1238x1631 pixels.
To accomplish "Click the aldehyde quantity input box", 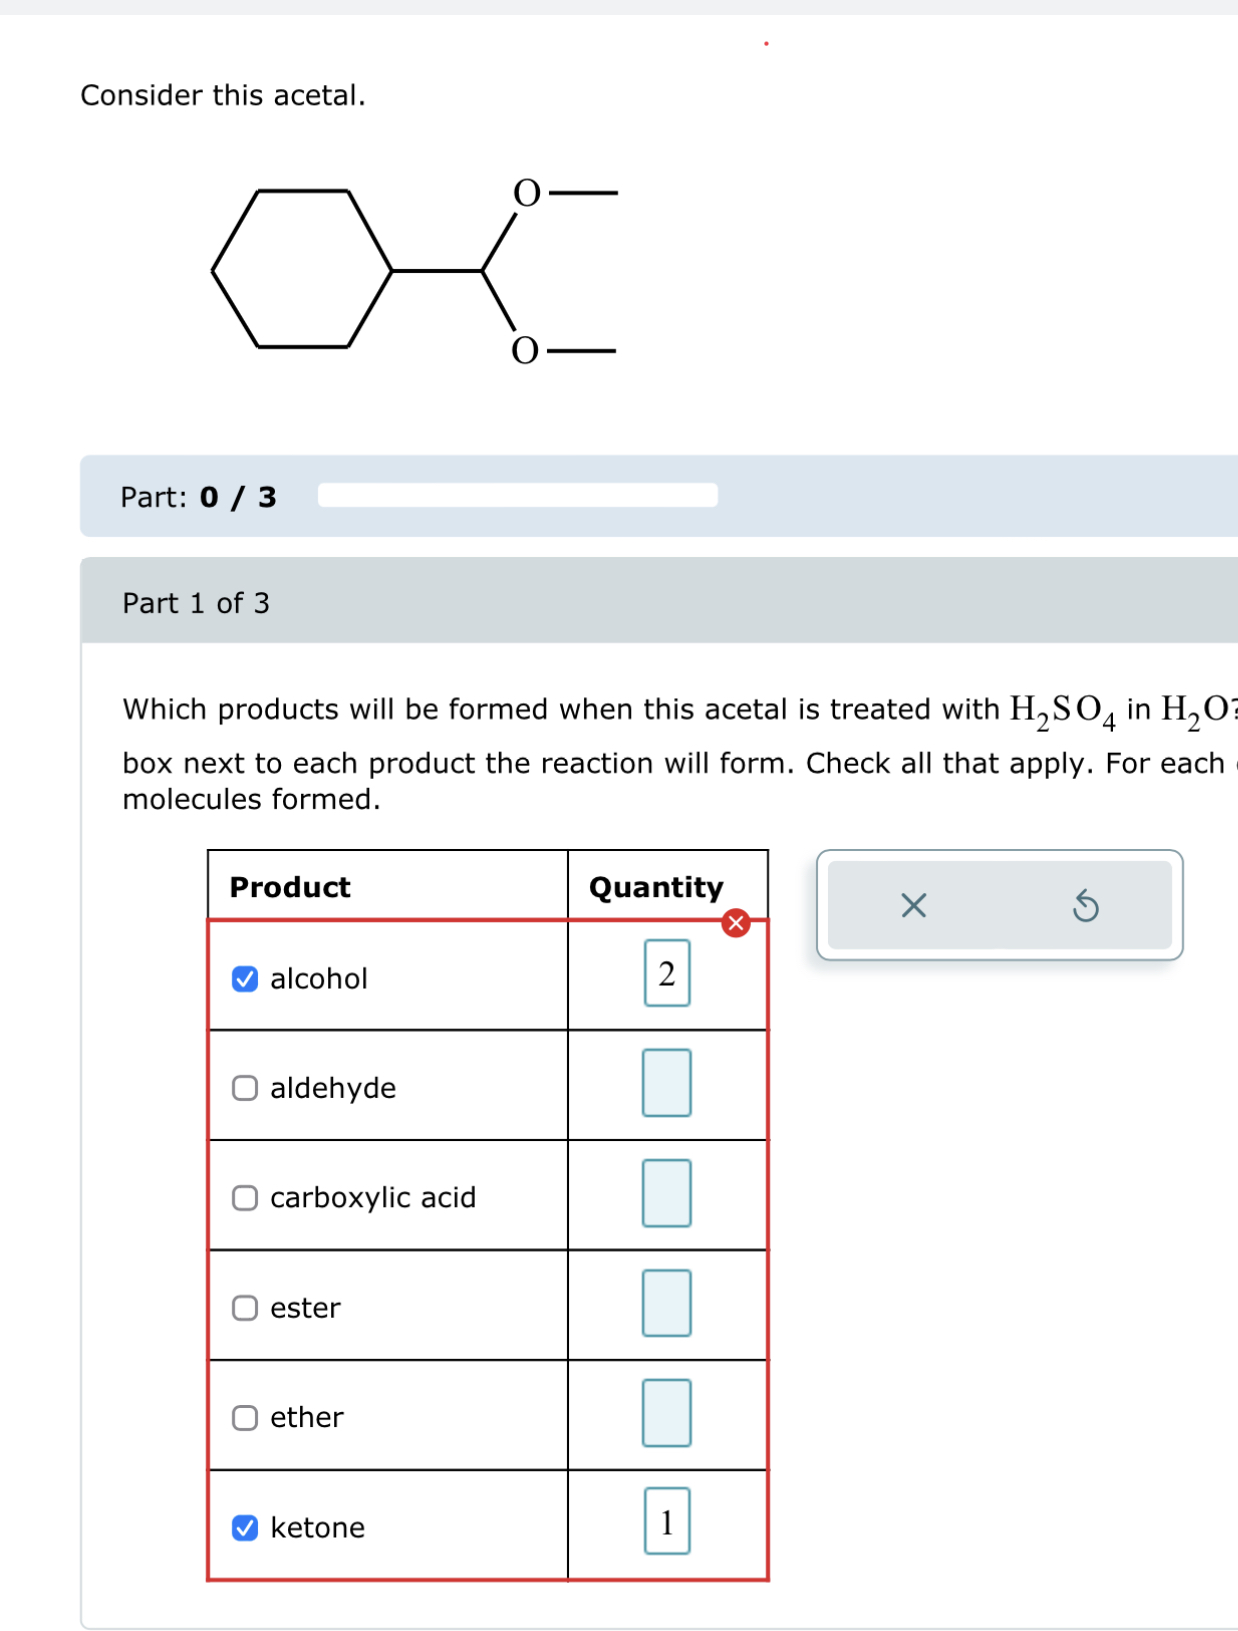I will click(666, 1084).
